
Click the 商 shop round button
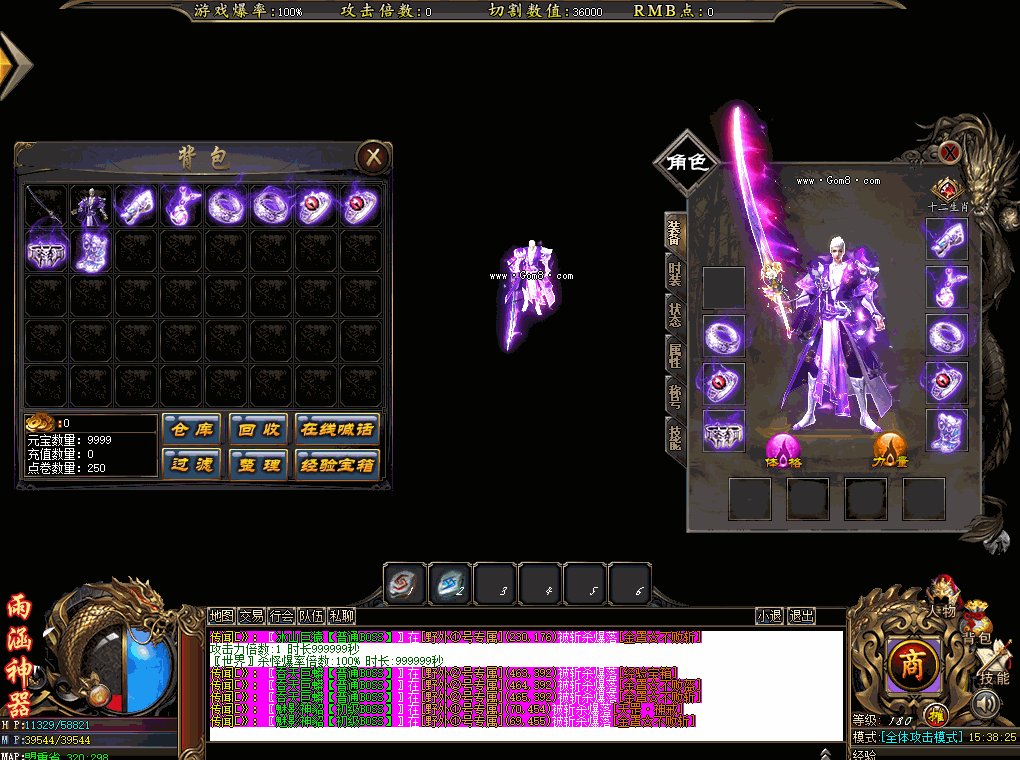[x=912, y=664]
